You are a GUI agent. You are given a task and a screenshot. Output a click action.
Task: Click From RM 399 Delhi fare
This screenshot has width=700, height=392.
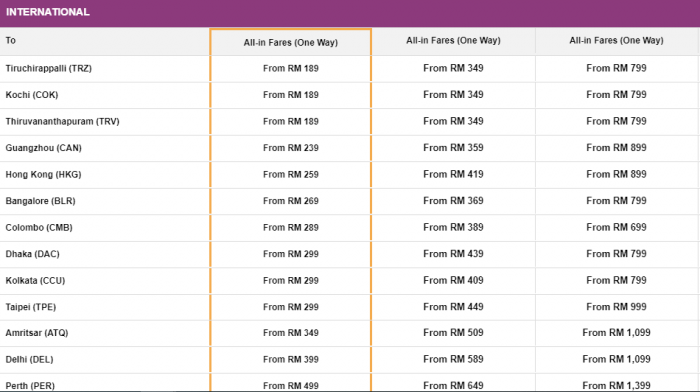tap(291, 359)
